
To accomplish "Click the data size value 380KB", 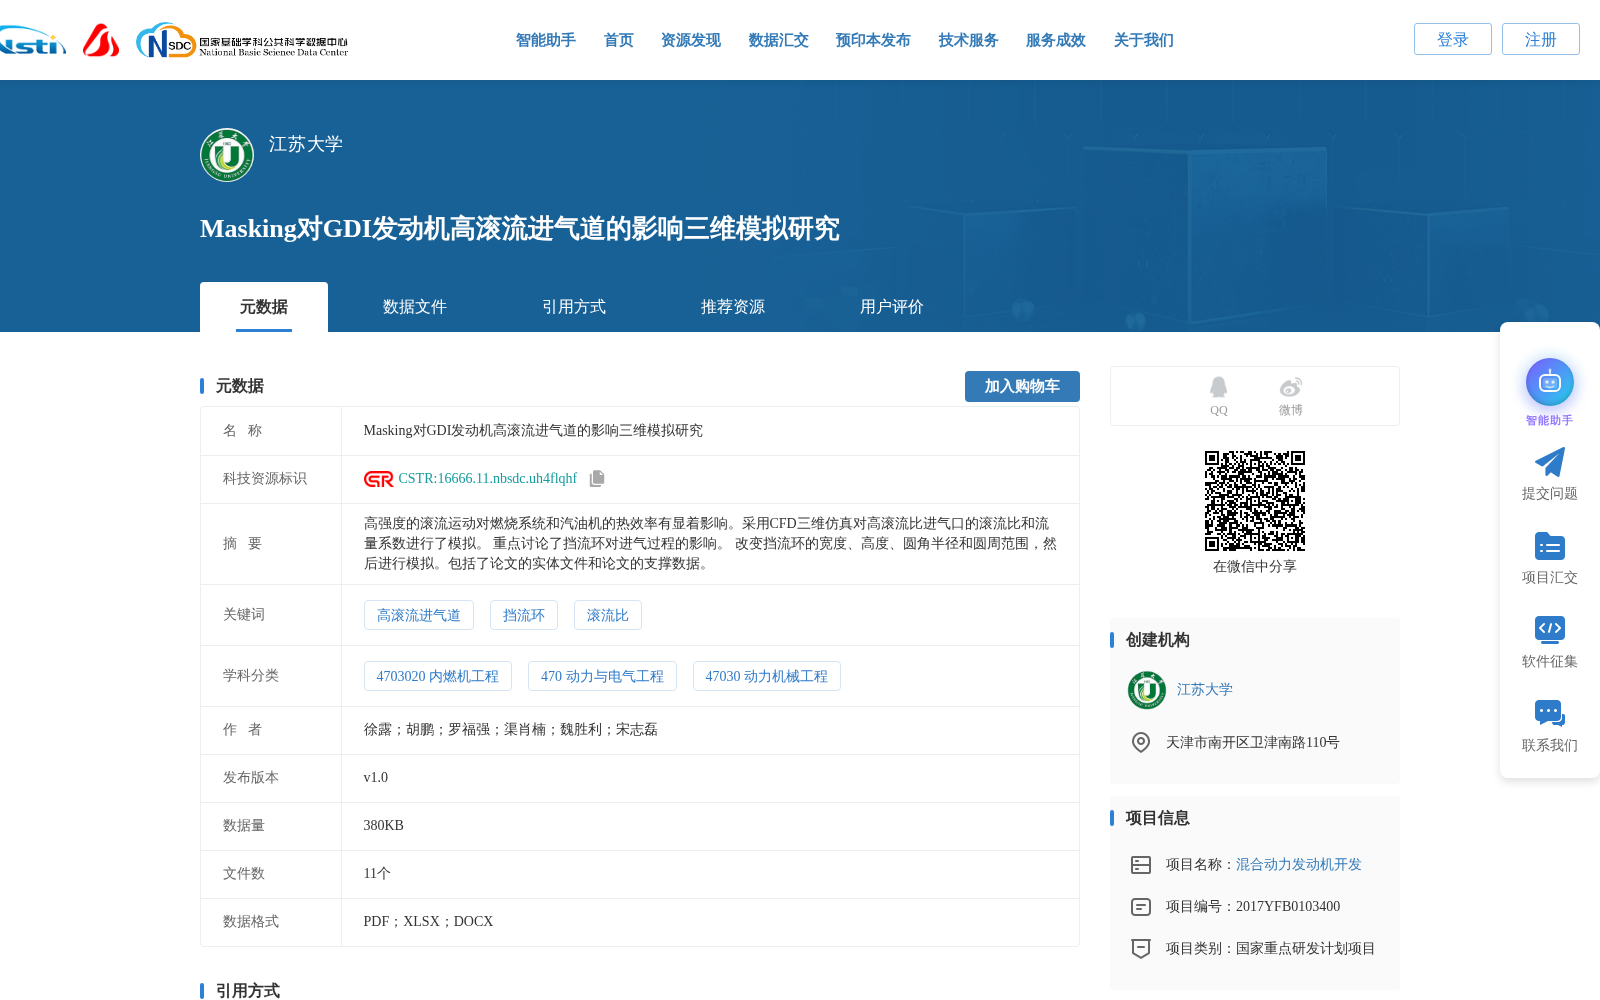I will [x=384, y=826].
